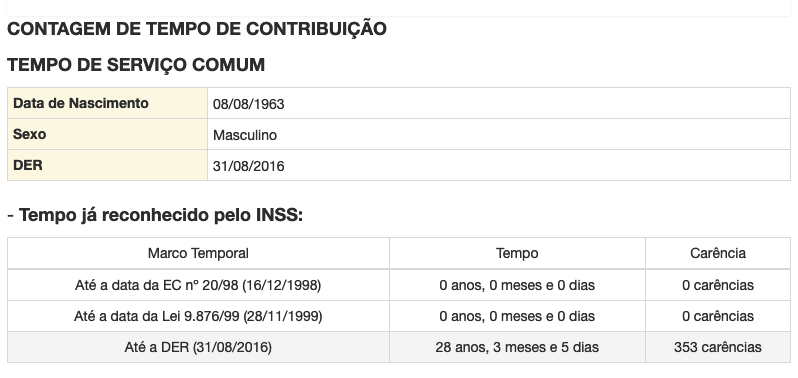Click the Tempo column header
Viewport: 798px width, 378px height.
pos(517,253)
